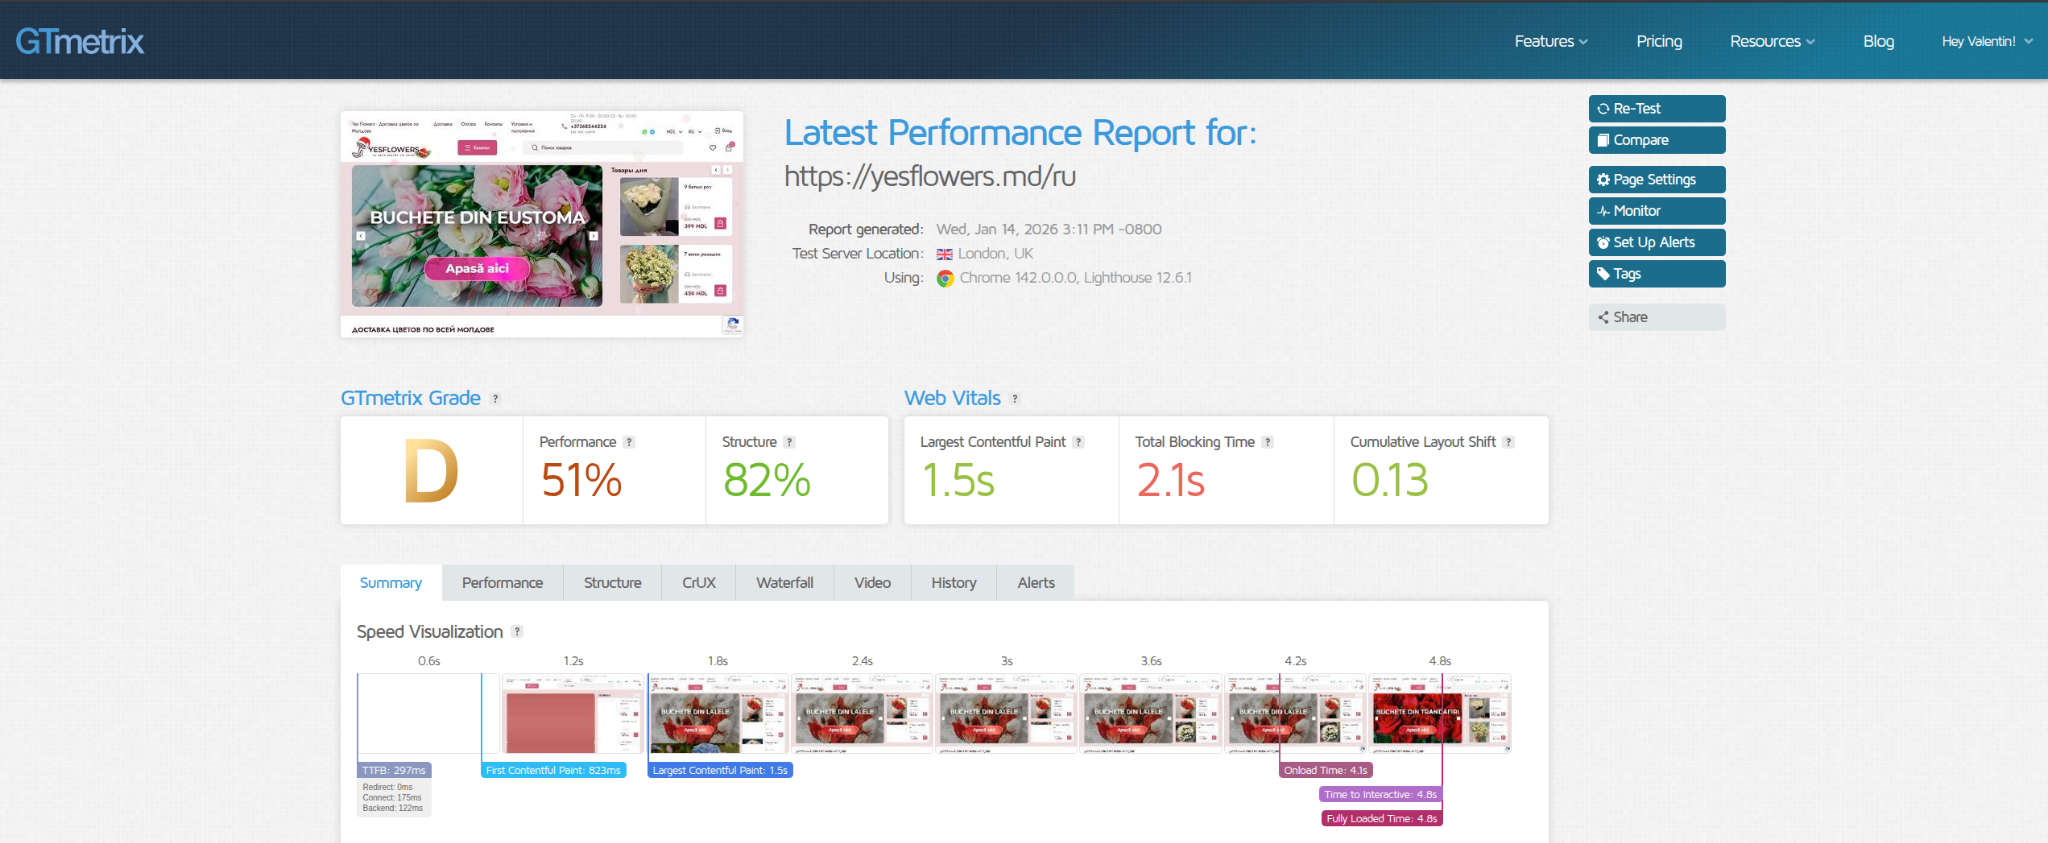Switch to the Waterfall tab
The height and width of the screenshot is (843, 2048).
(784, 583)
